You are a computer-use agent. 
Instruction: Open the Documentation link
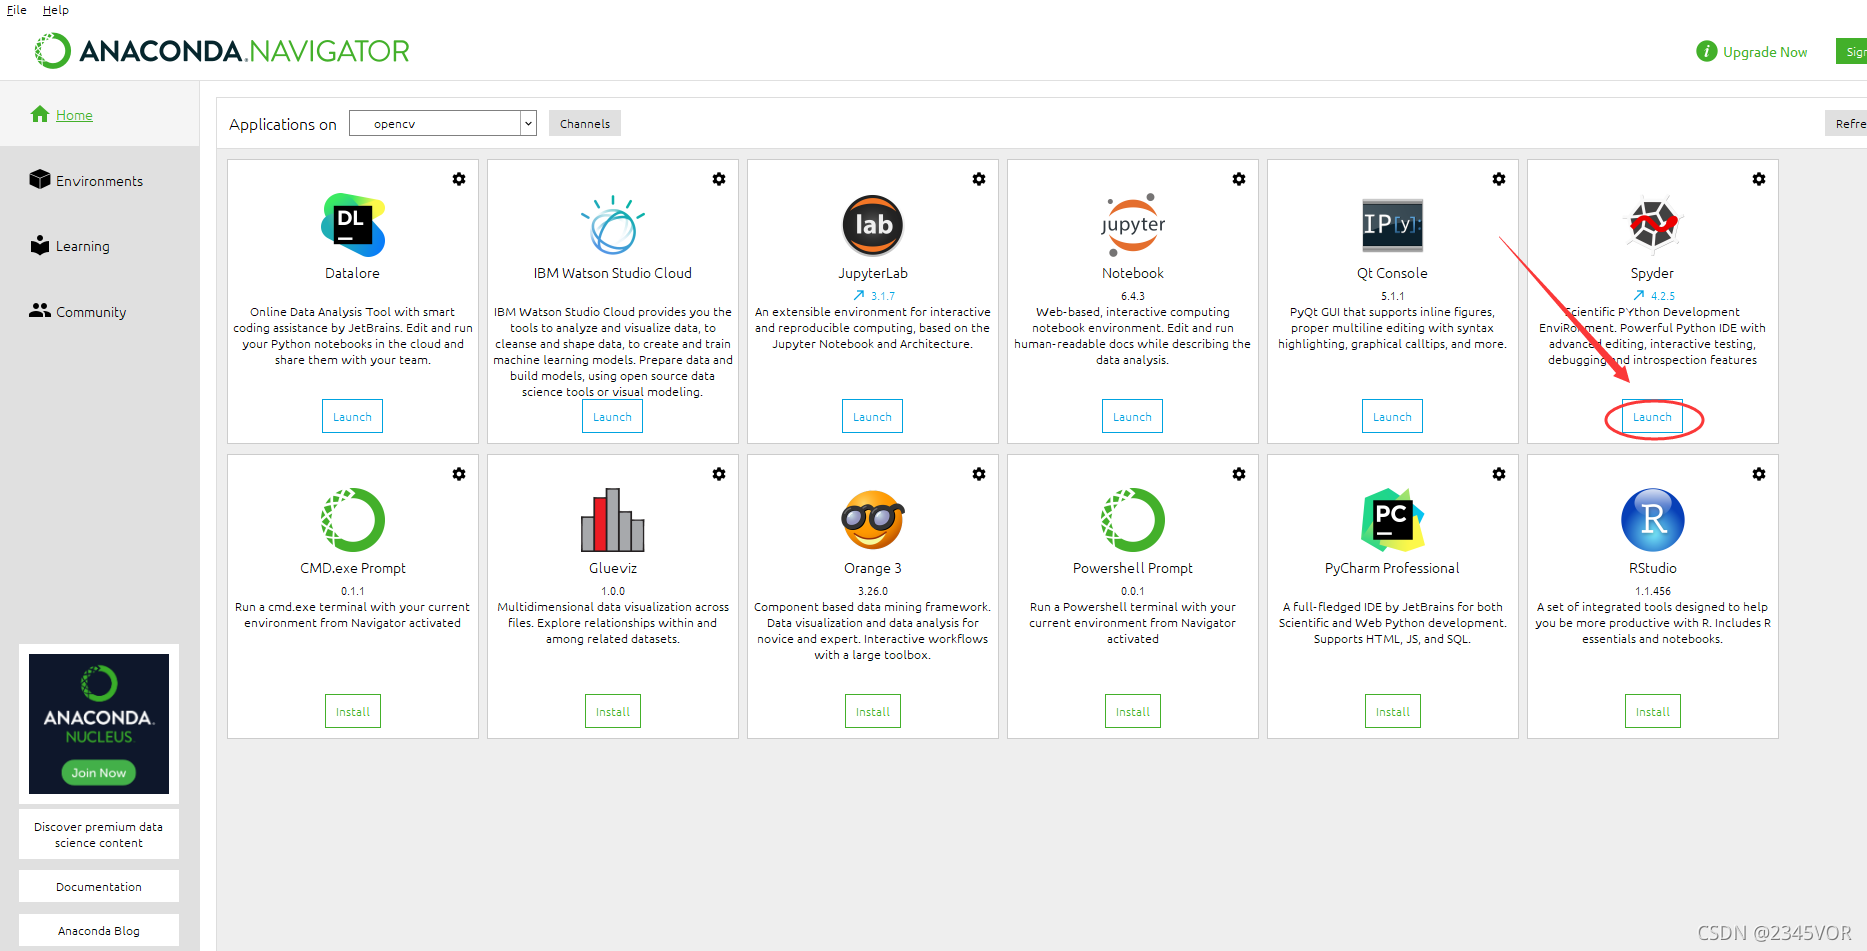[x=99, y=886]
